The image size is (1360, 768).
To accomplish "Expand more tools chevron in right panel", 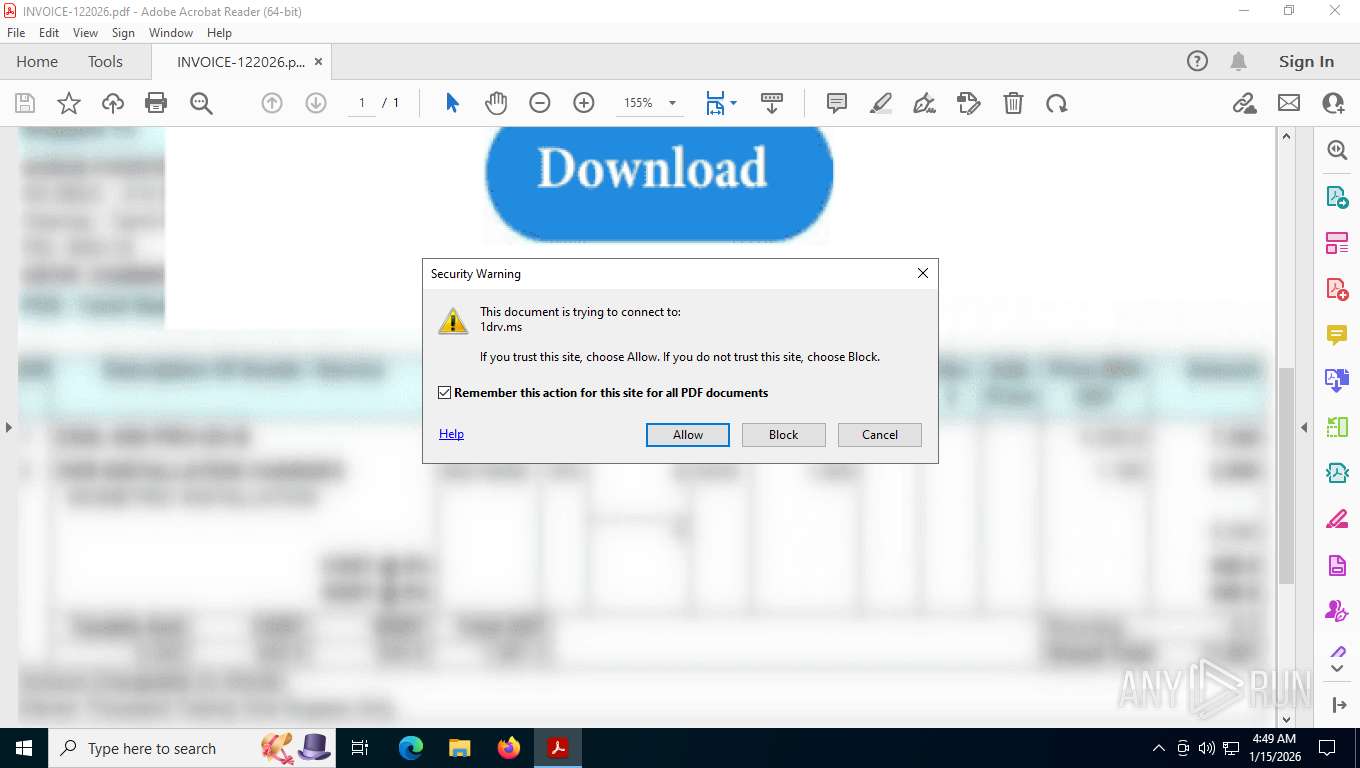I will (1337, 667).
